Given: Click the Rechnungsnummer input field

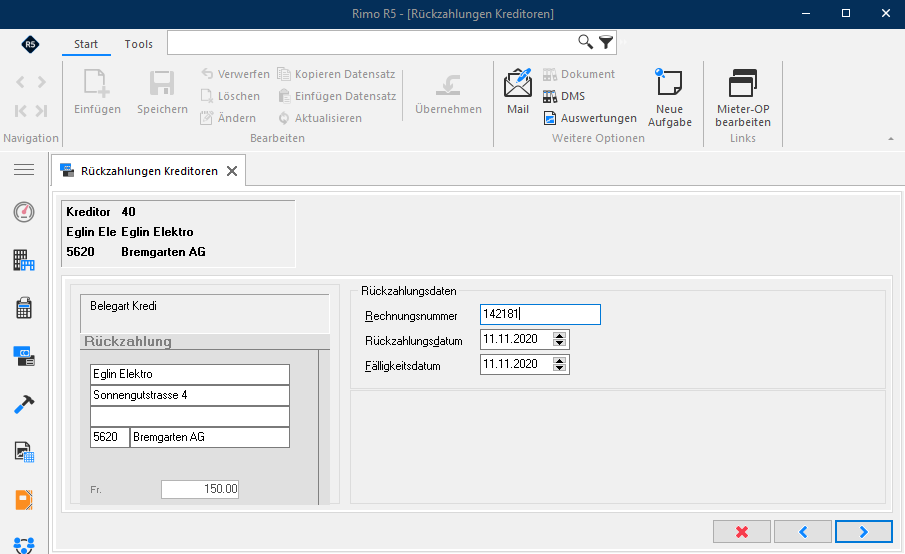Looking at the screenshot, I should pyautogui.click(x=540, y=315).
